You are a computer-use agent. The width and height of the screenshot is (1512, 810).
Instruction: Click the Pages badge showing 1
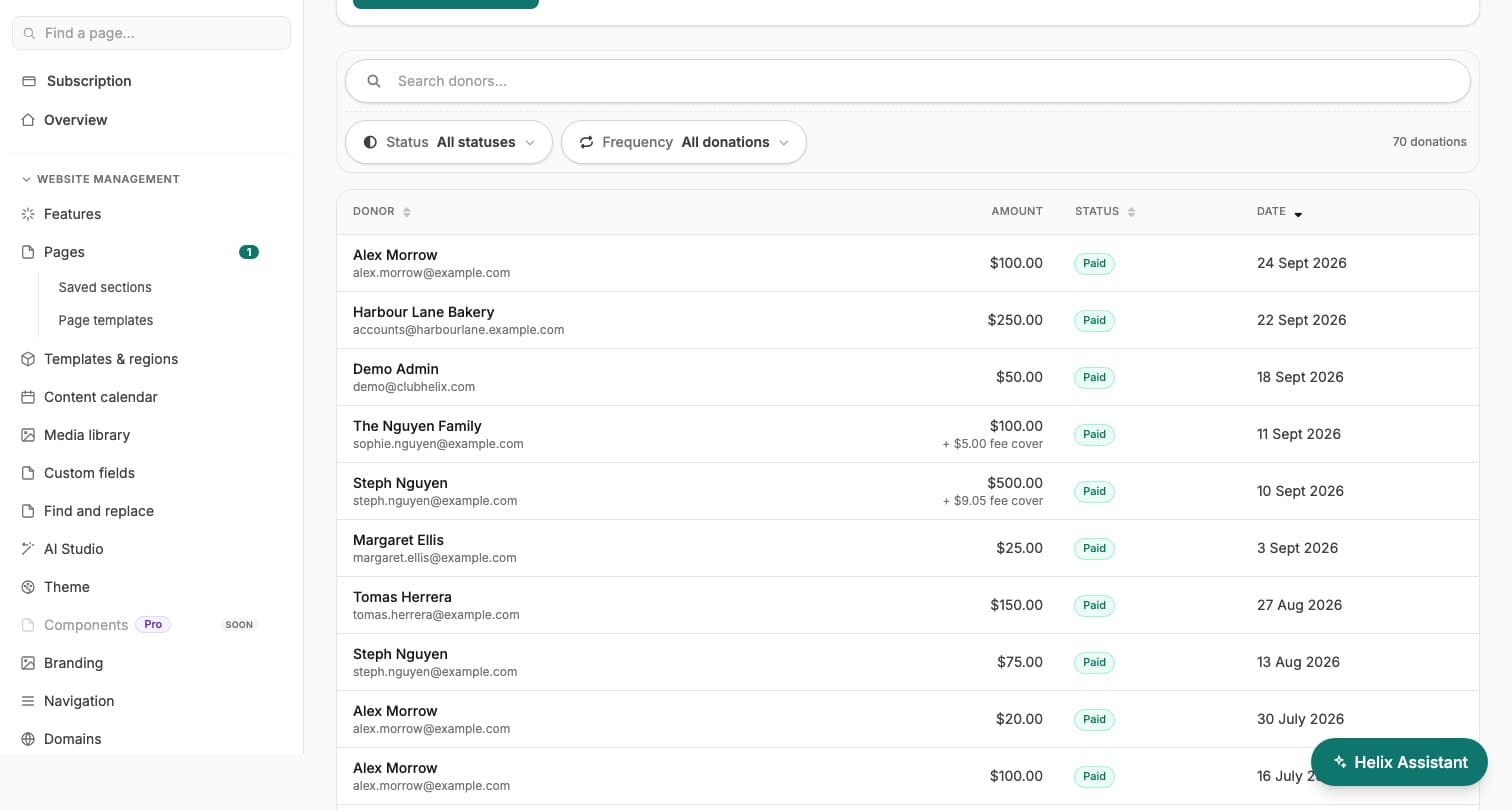[249, 252]
